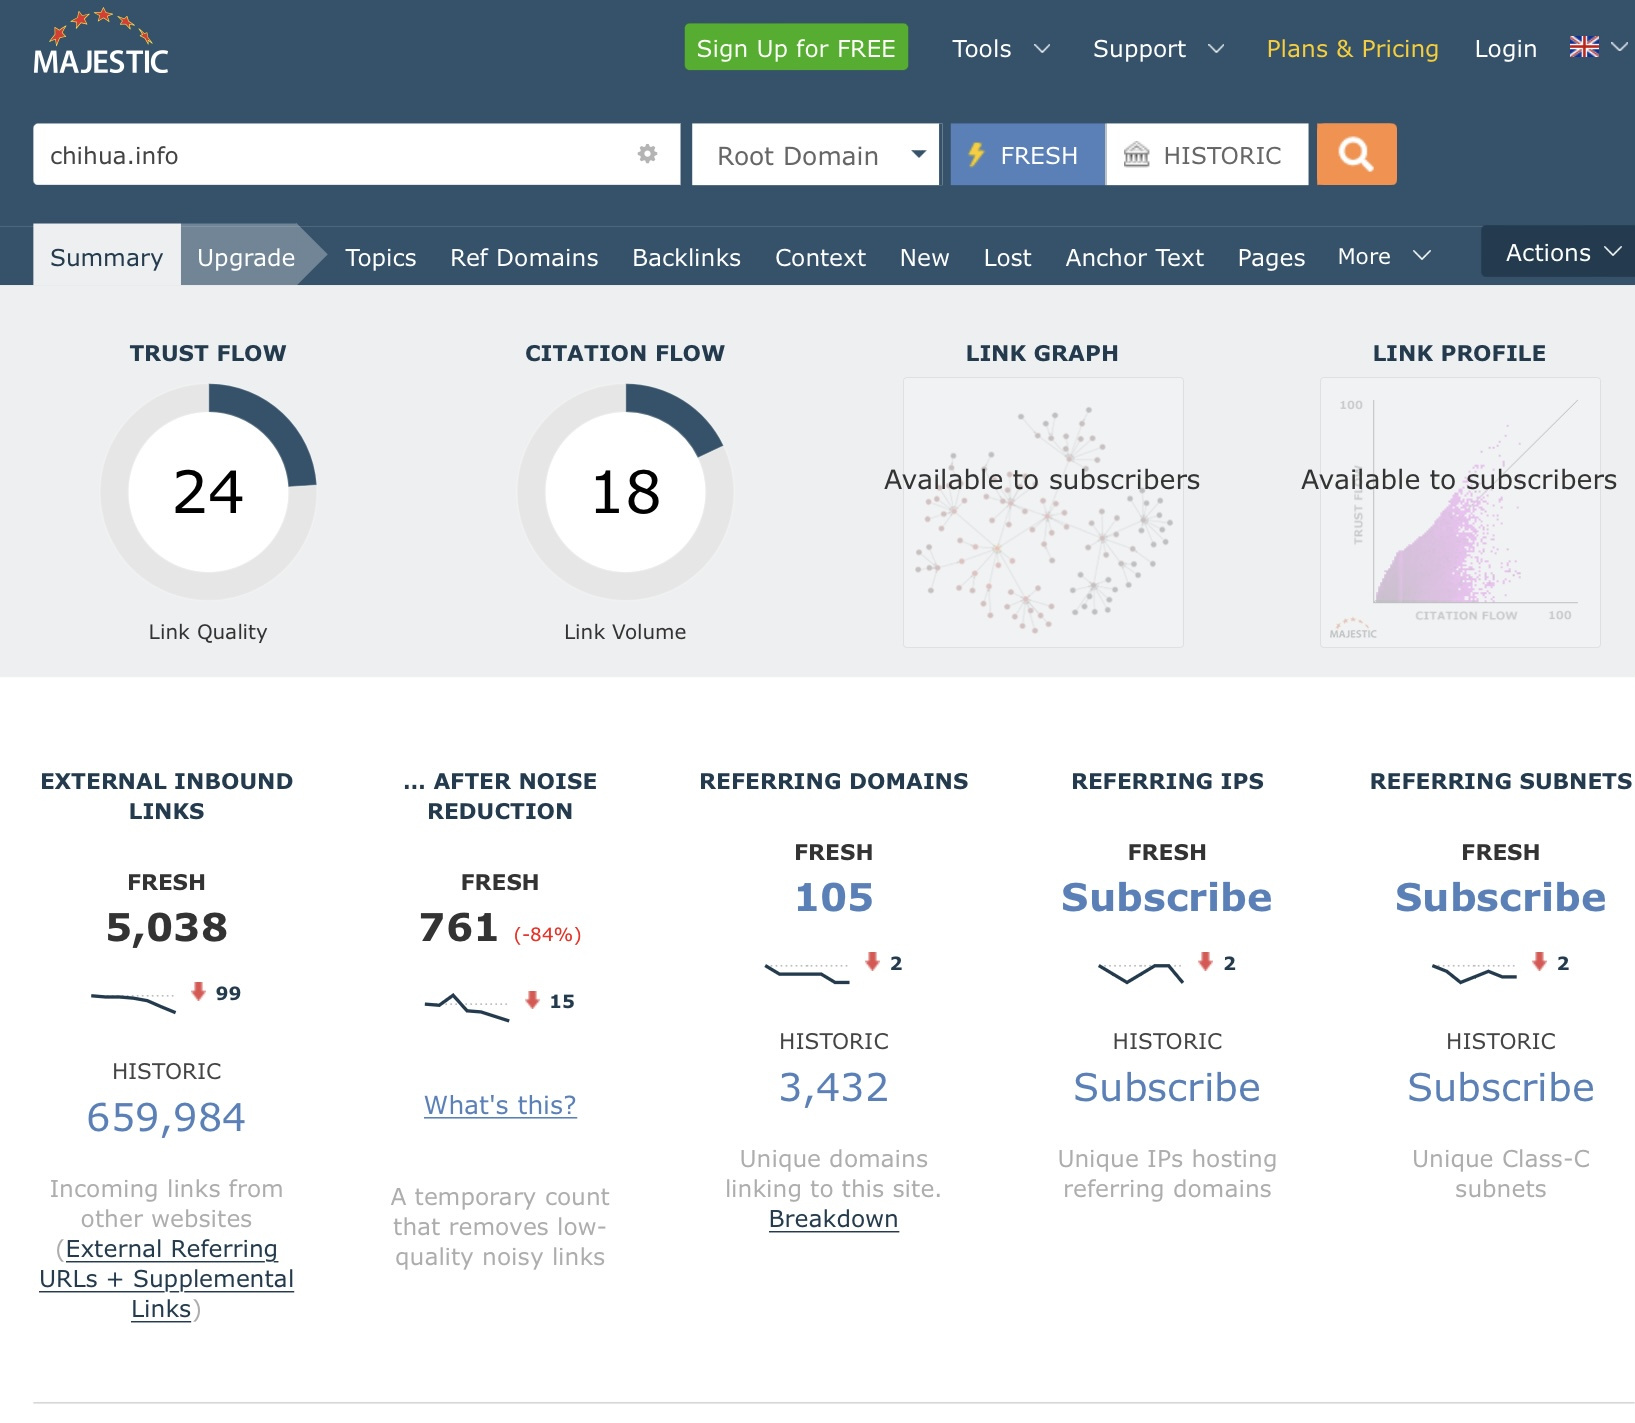Click the chihua.info search field
This screenshot has width=1635, height=1423.
tap(357, 155)
